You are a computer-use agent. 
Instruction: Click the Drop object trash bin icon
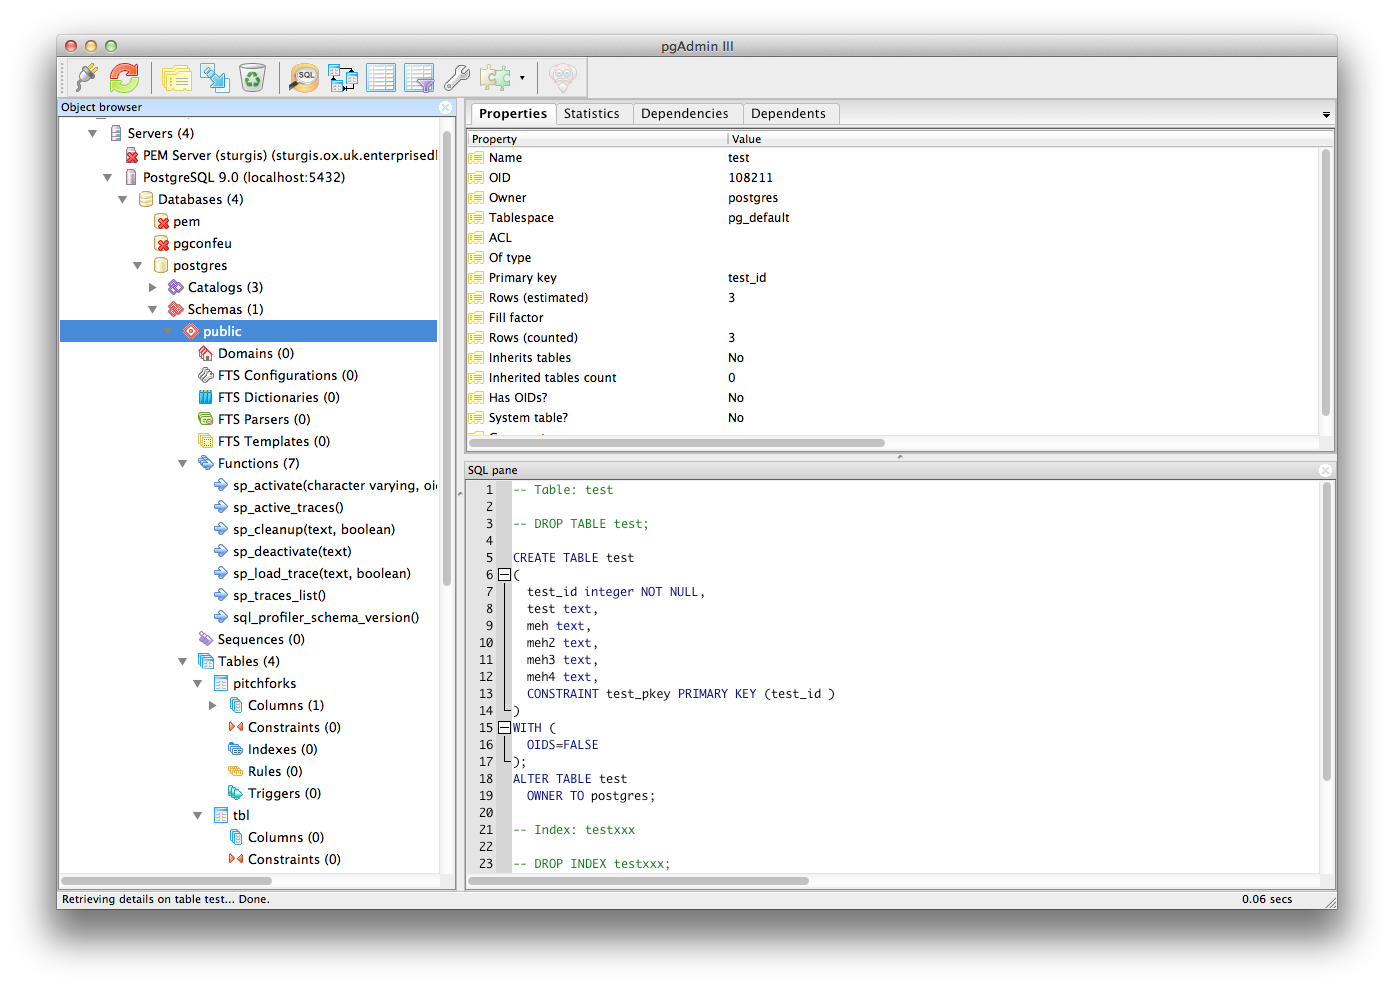coord(252,77)
